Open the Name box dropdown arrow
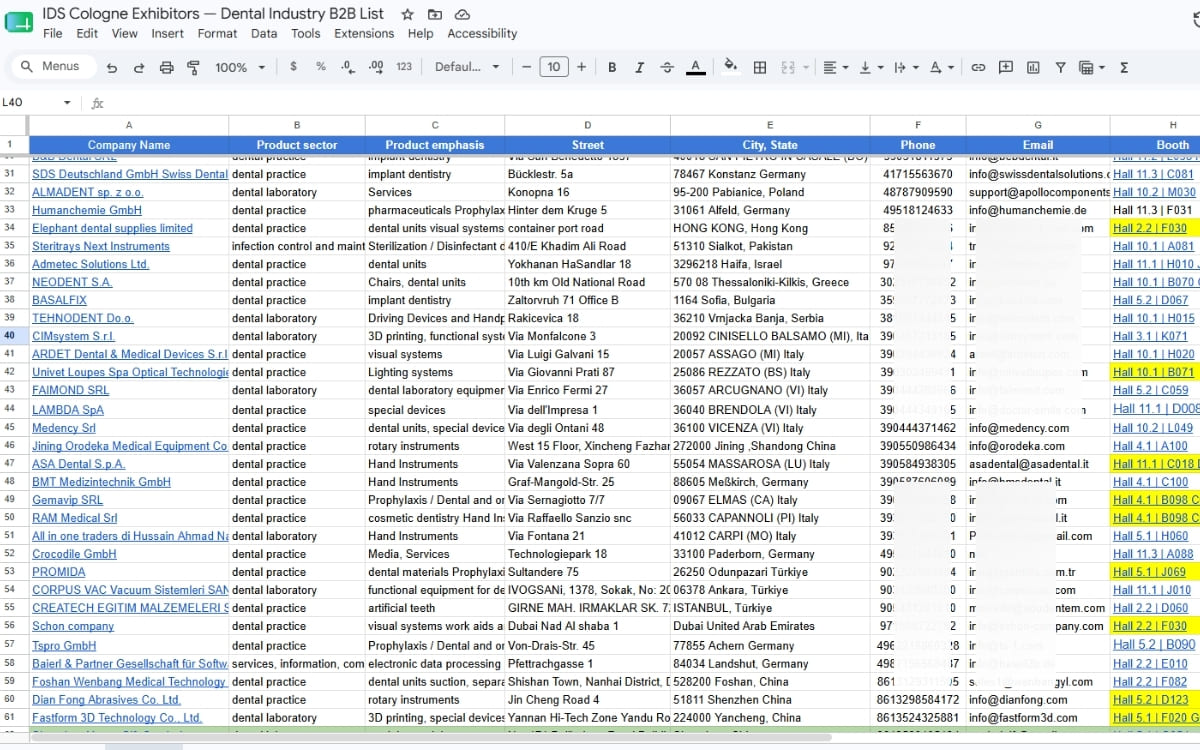 (67, 102)
